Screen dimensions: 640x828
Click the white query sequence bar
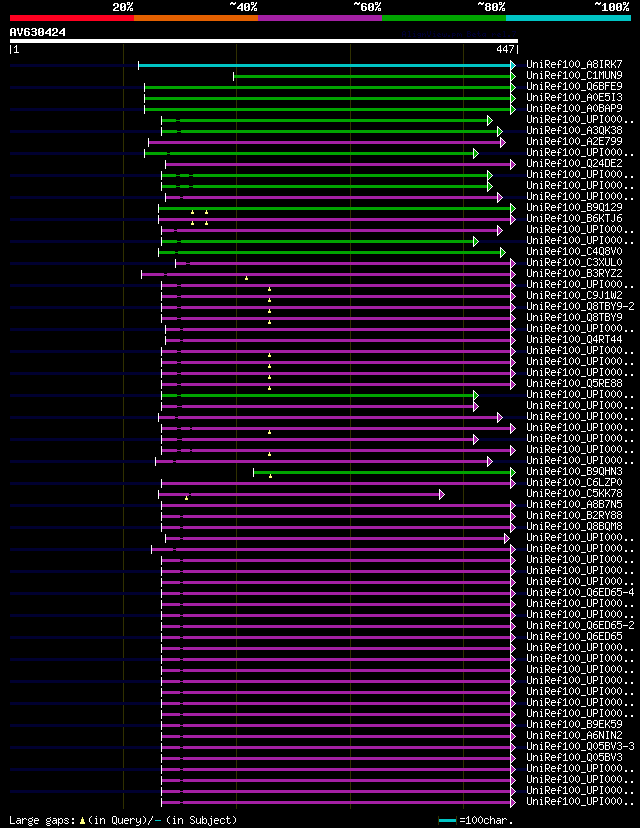263,41
